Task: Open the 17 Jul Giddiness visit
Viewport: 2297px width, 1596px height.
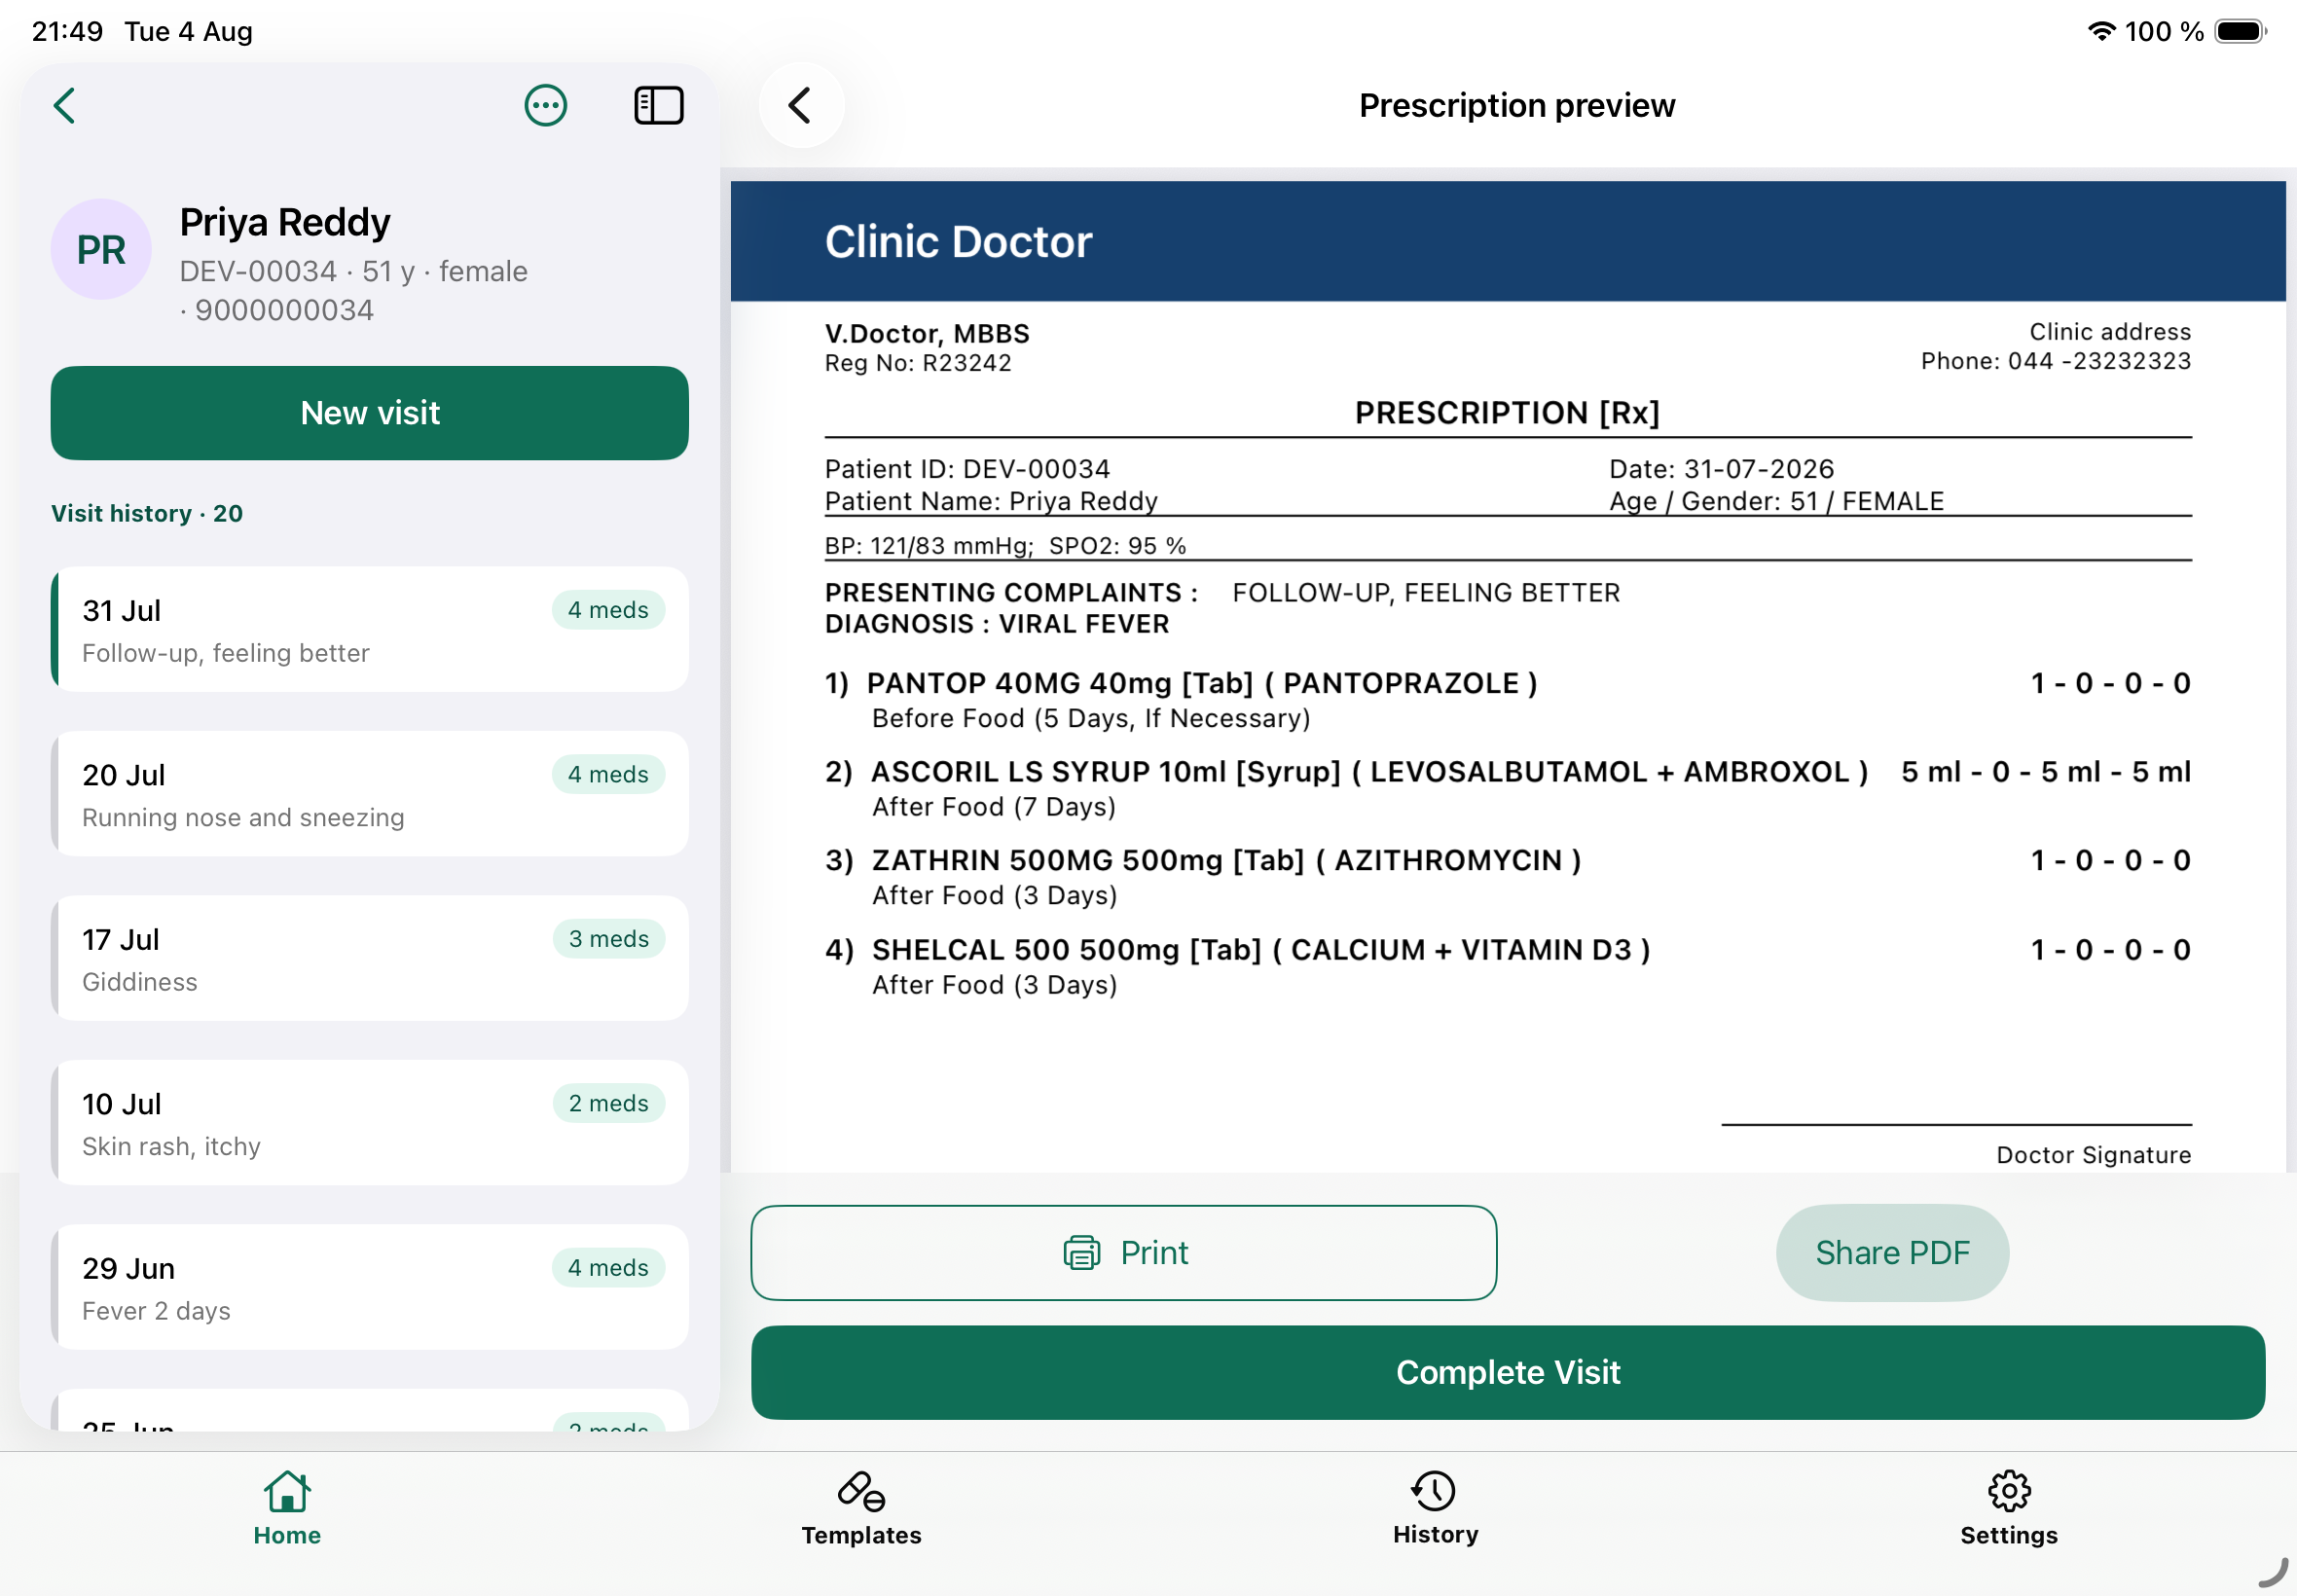Action: coord(370,959)
